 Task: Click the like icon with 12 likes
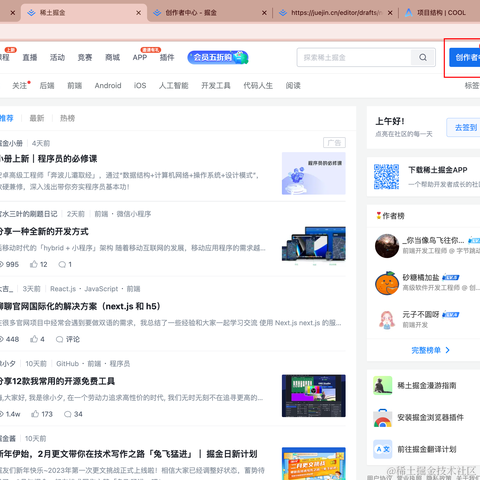34,264
